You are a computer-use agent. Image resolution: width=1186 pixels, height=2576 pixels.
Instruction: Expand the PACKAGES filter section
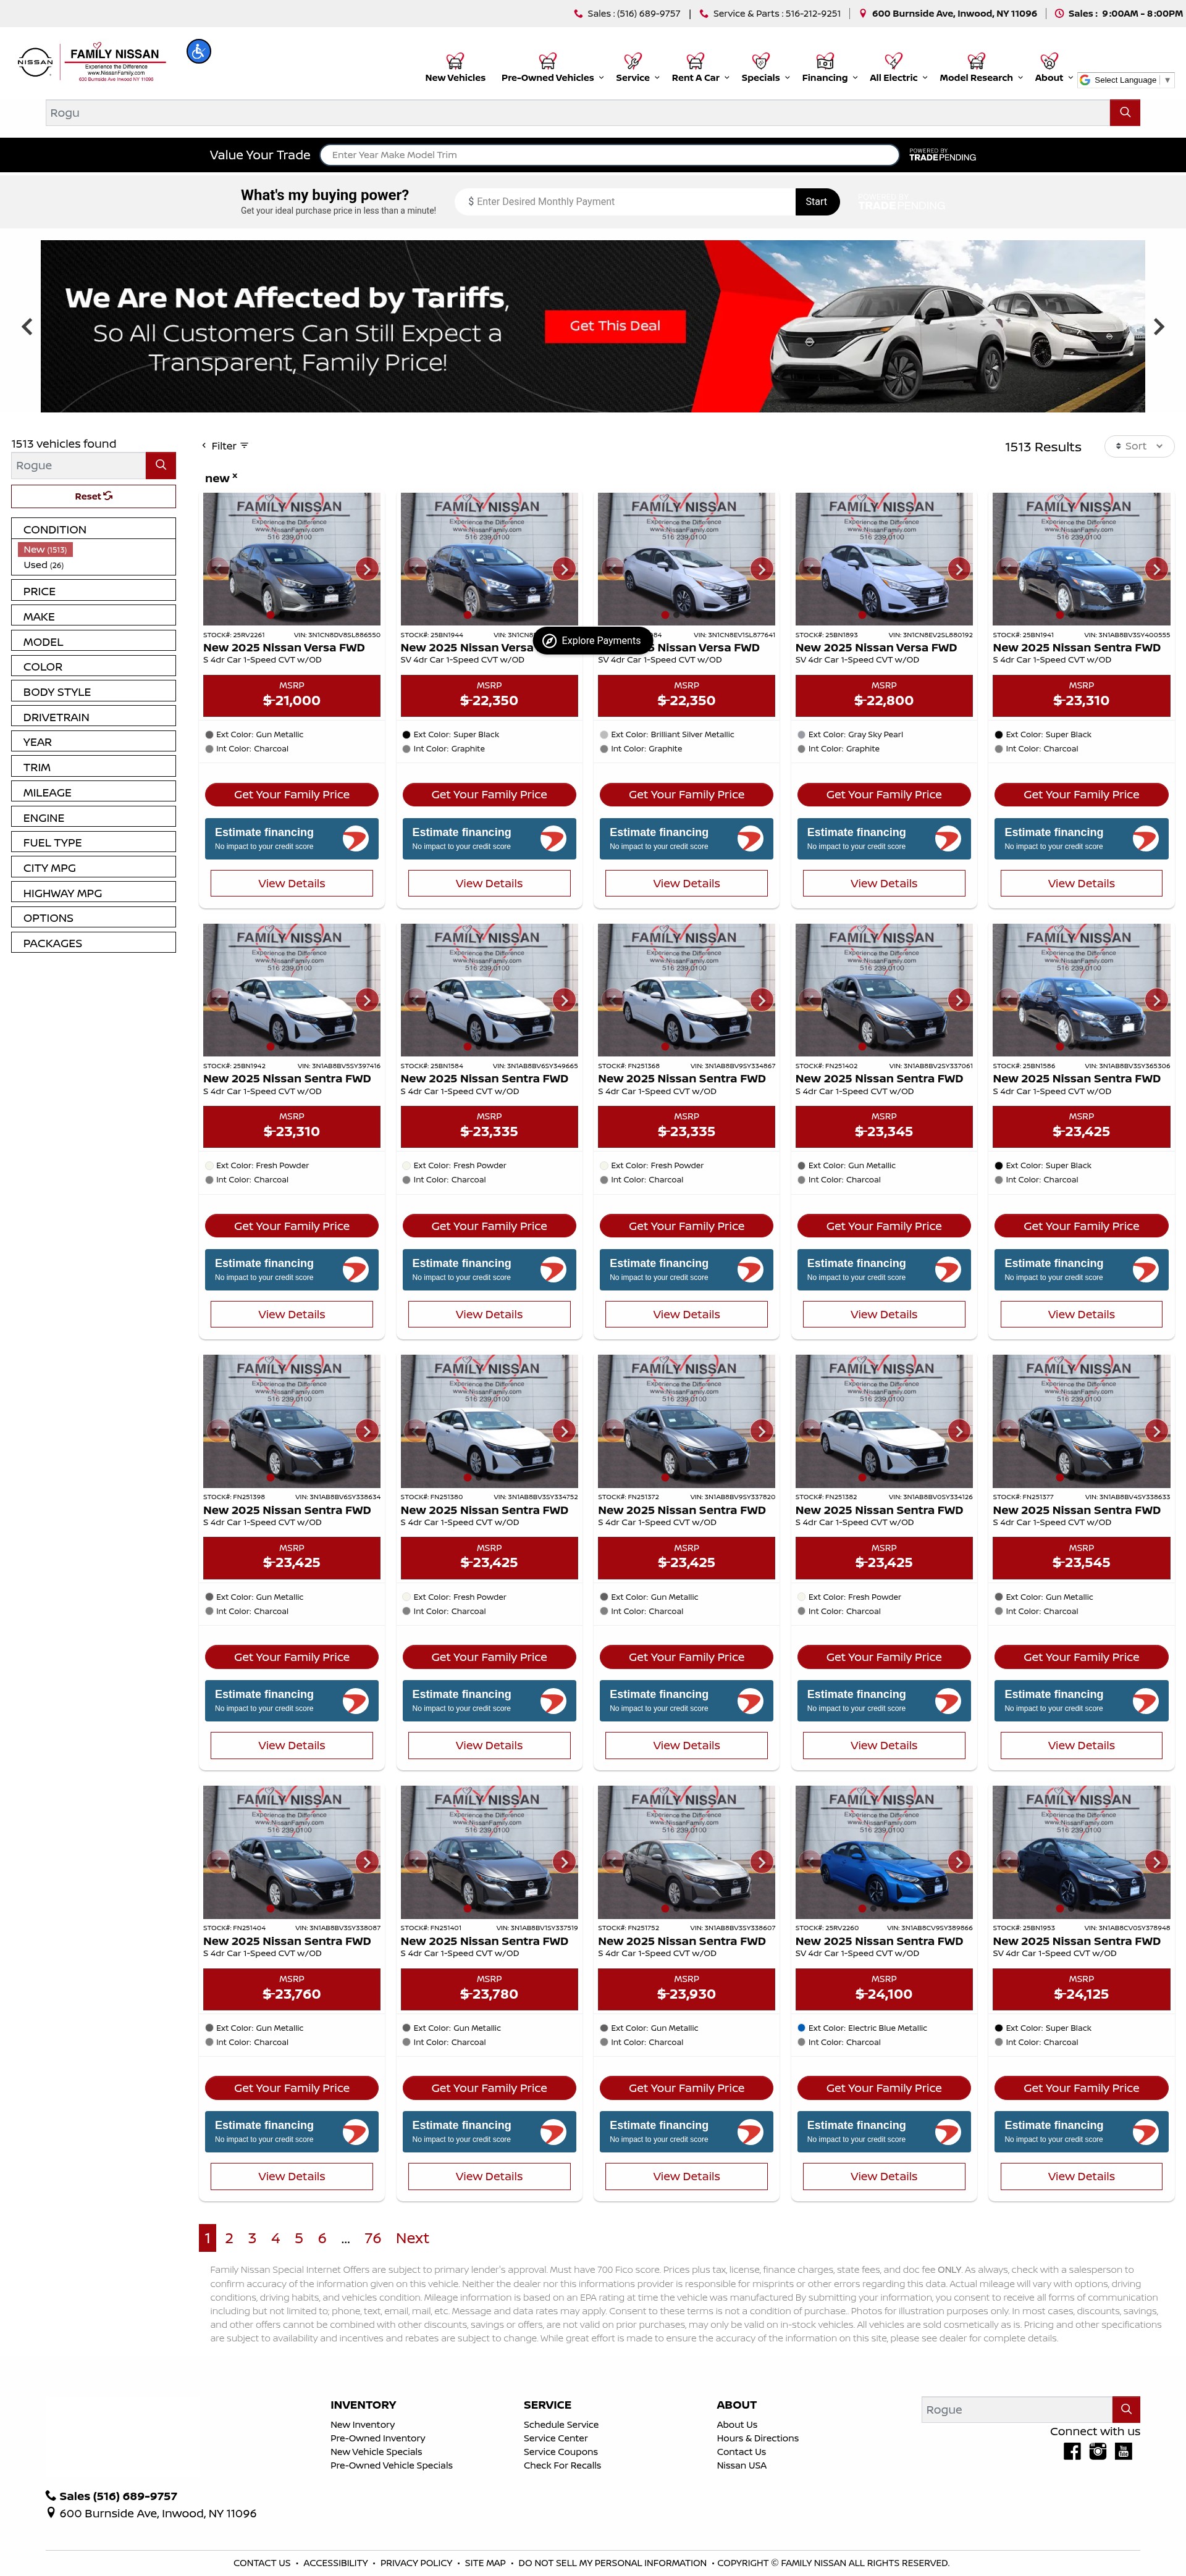click(93, 943)
